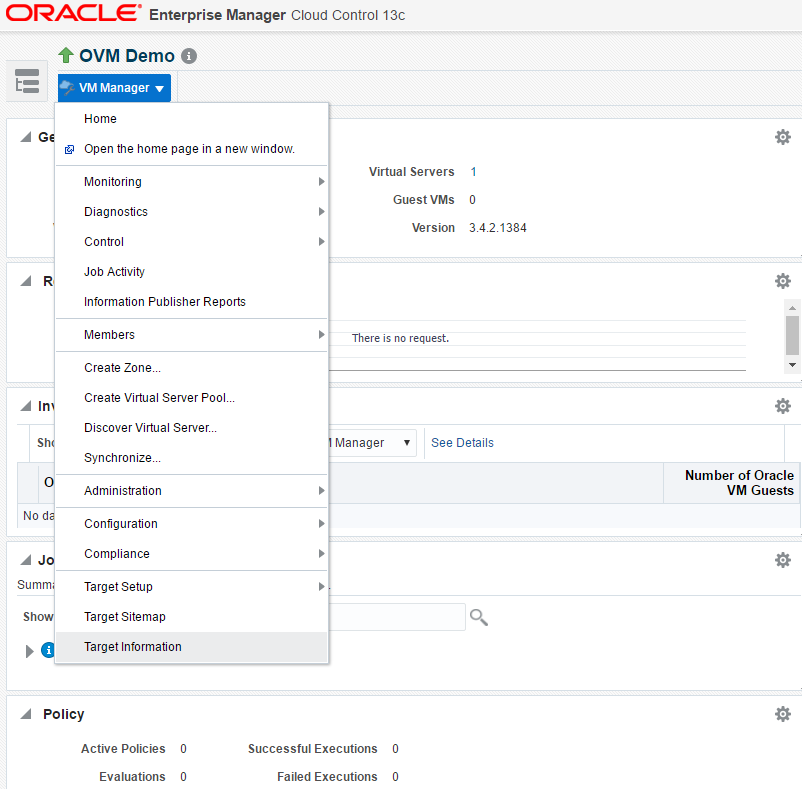Expand the Administration submenu
Viewport: 802px width, 789px height.
191,491
